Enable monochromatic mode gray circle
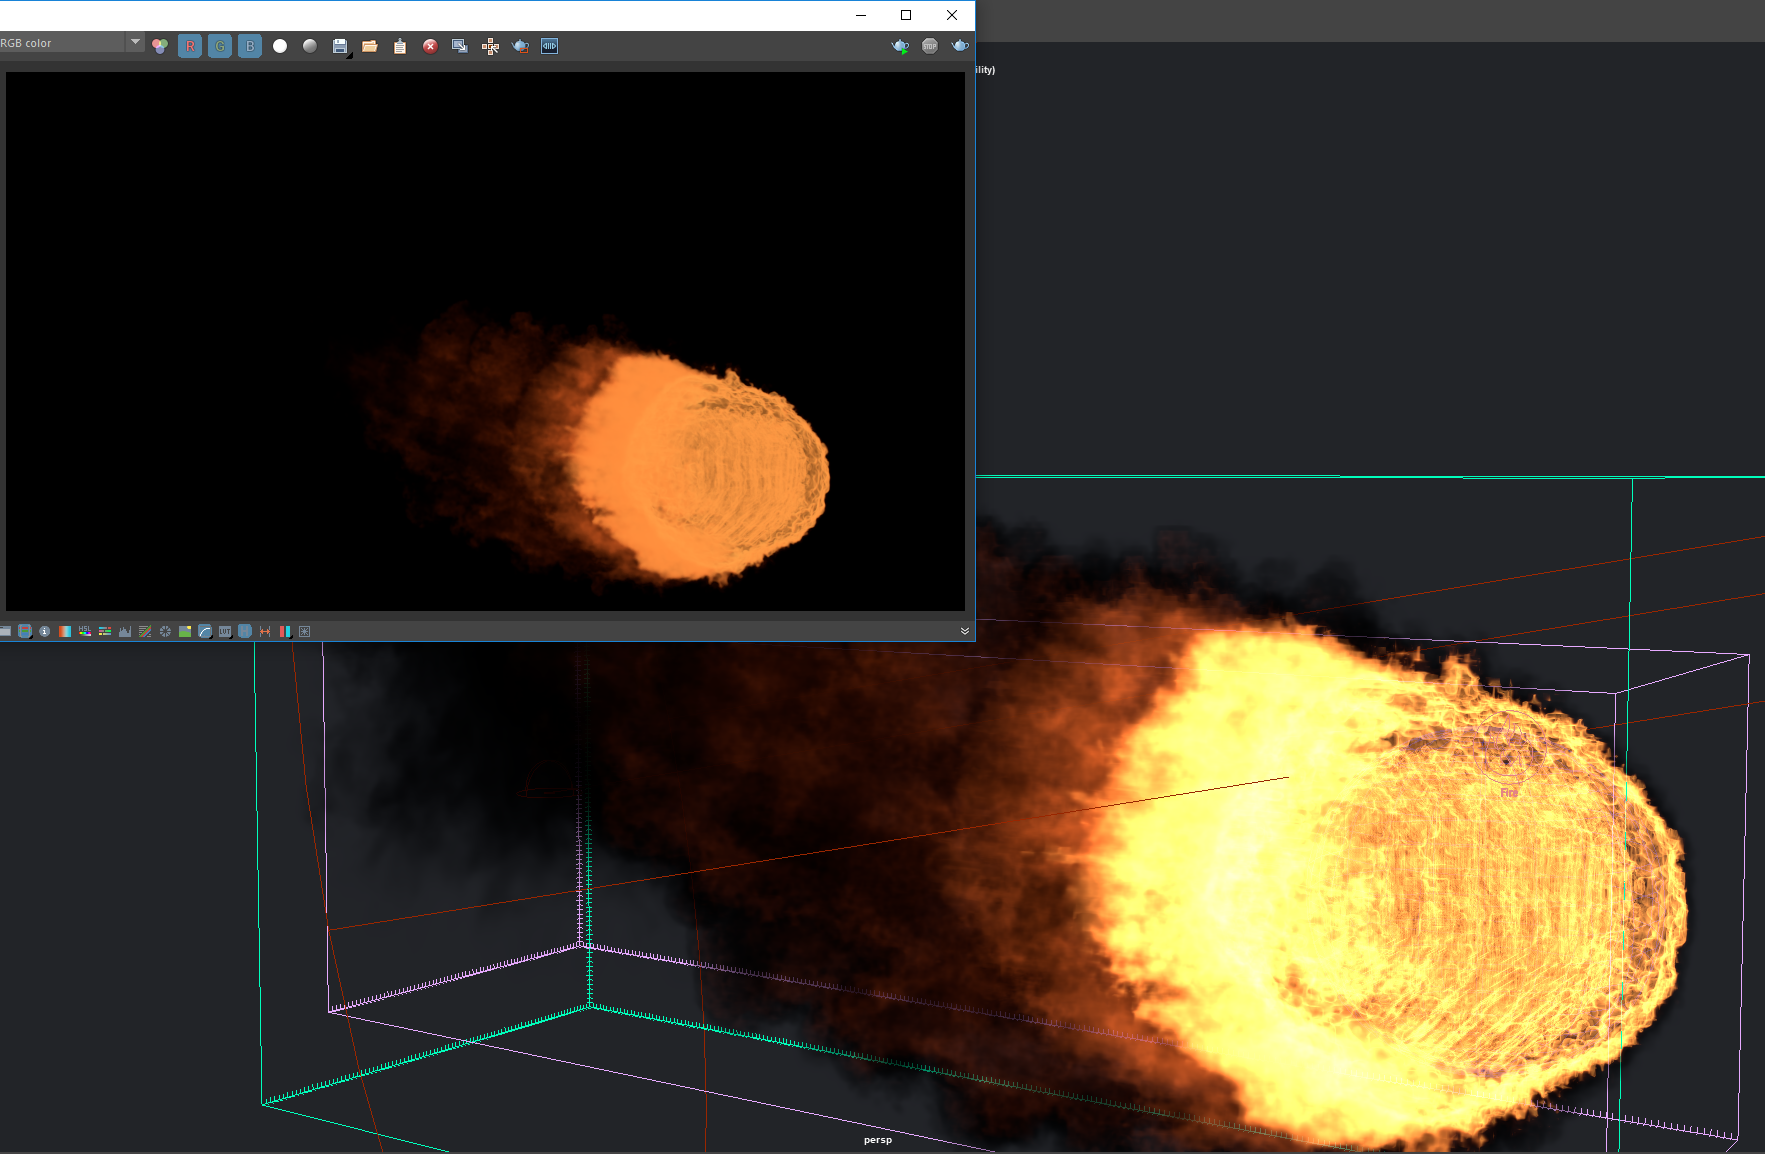Screen dimensions: 1765x1154 [x=310, y=46]
